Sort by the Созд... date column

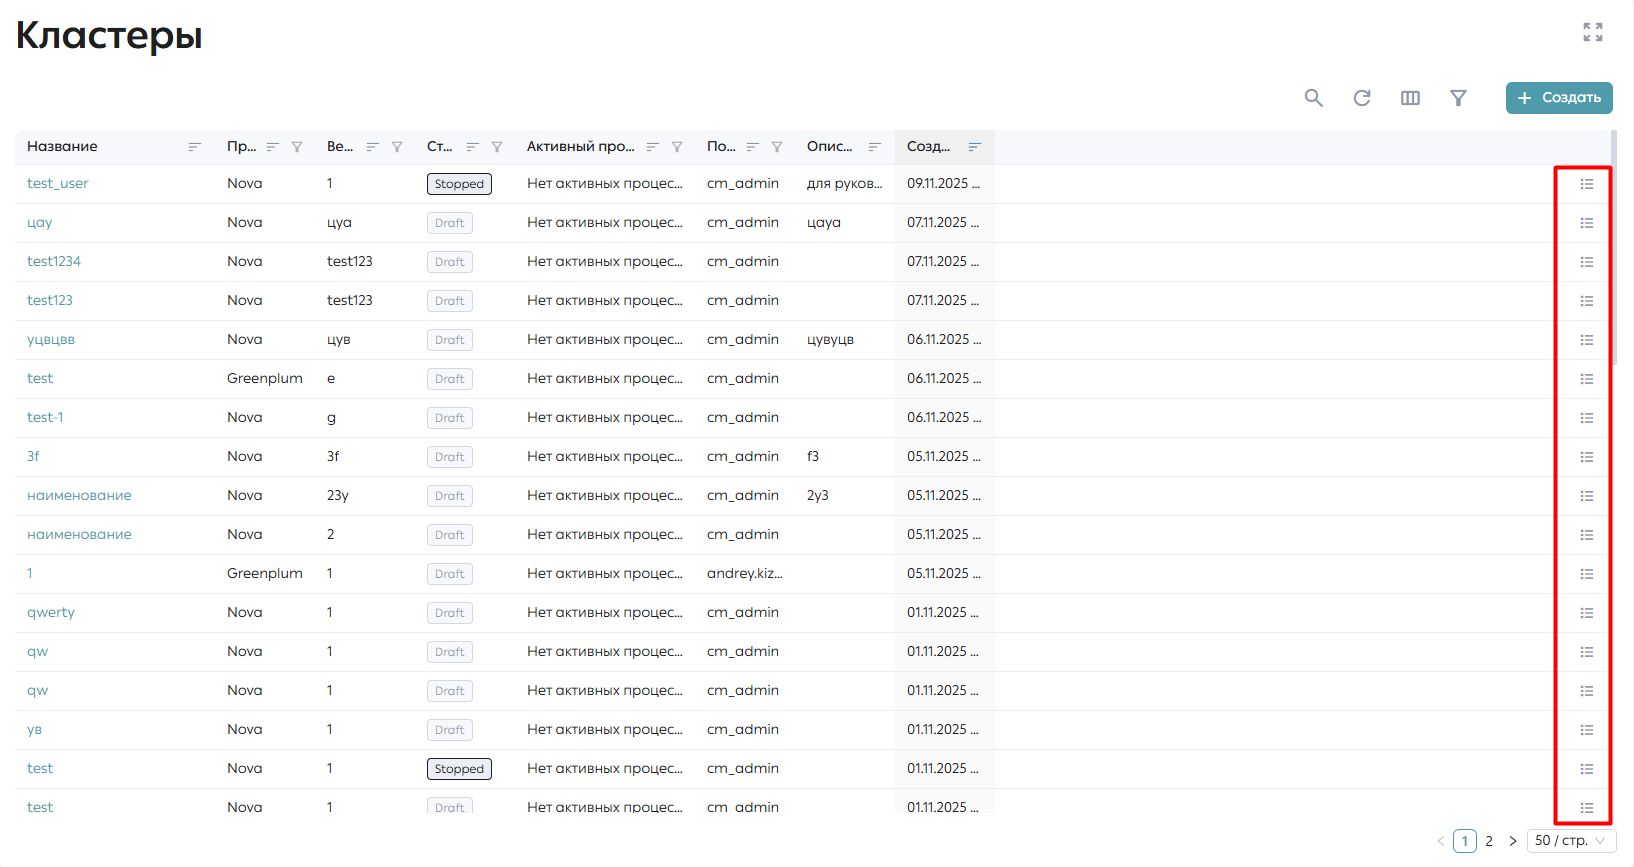[974, 147]
